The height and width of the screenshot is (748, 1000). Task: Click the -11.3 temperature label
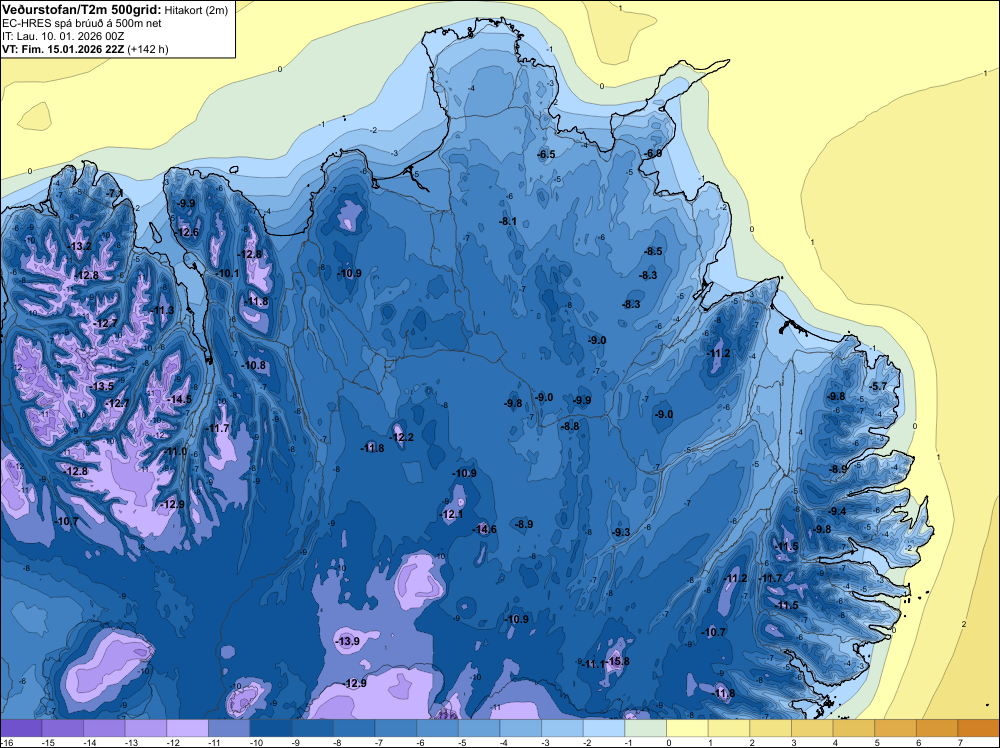162,310
